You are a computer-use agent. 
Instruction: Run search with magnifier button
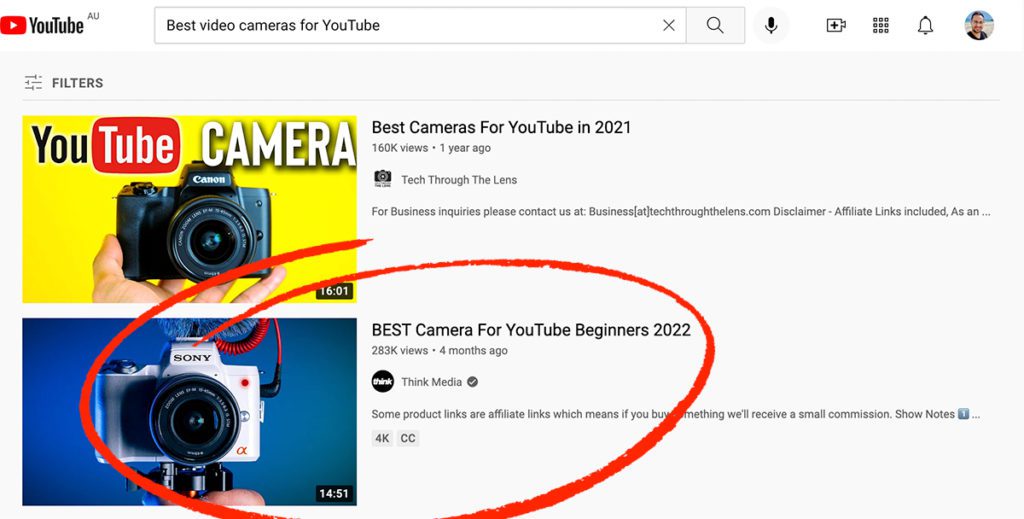click(x=715, y=25)
